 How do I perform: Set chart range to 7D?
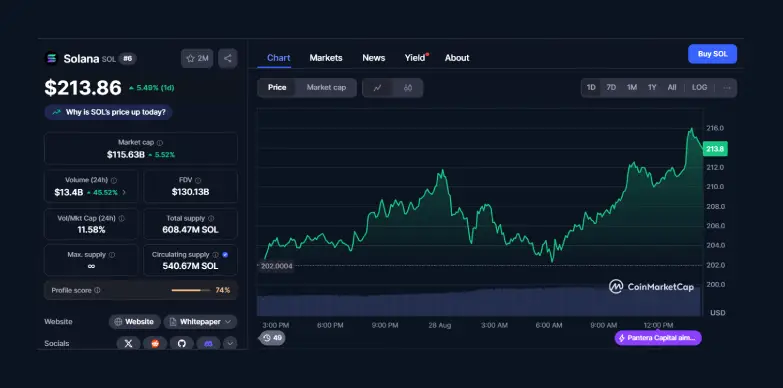pyautogui.click(x=611, y=87)
